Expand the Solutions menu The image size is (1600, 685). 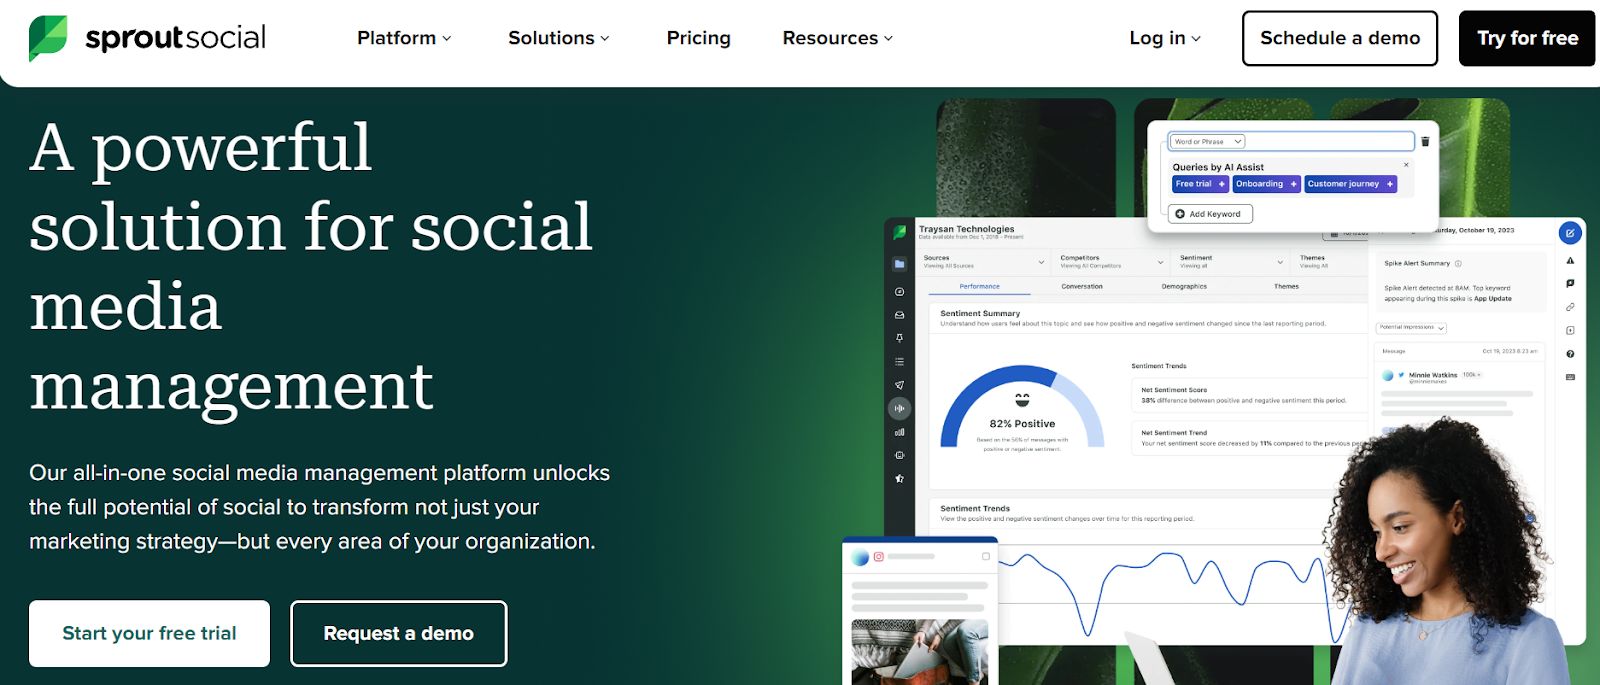558,38
